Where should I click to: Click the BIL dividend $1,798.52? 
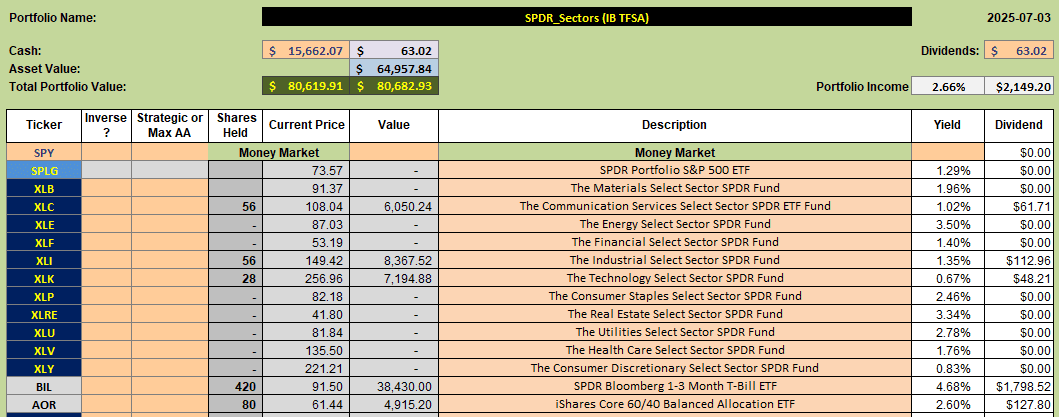click(1018, 386)
